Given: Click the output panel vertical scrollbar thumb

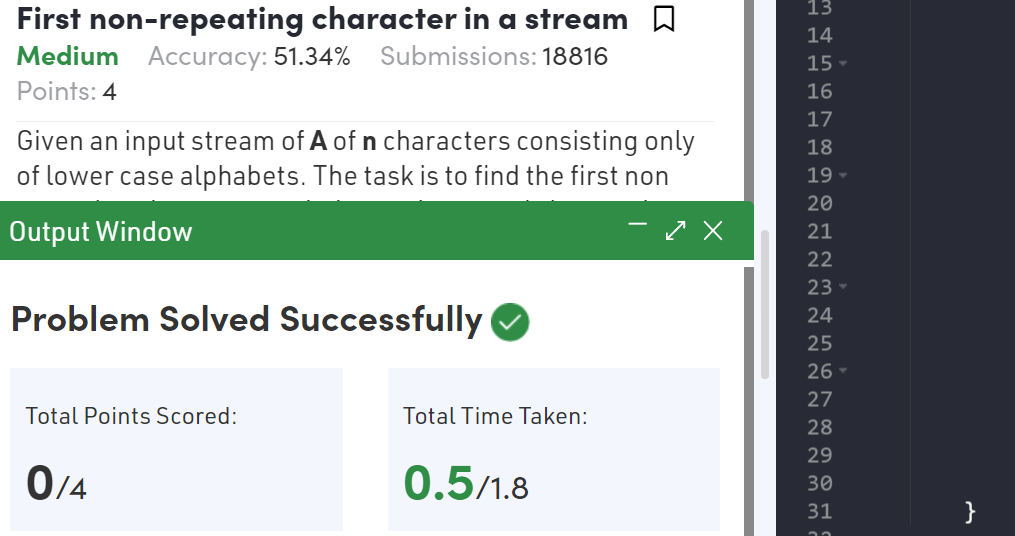Looking at the screenshot, I should [764, 304].
